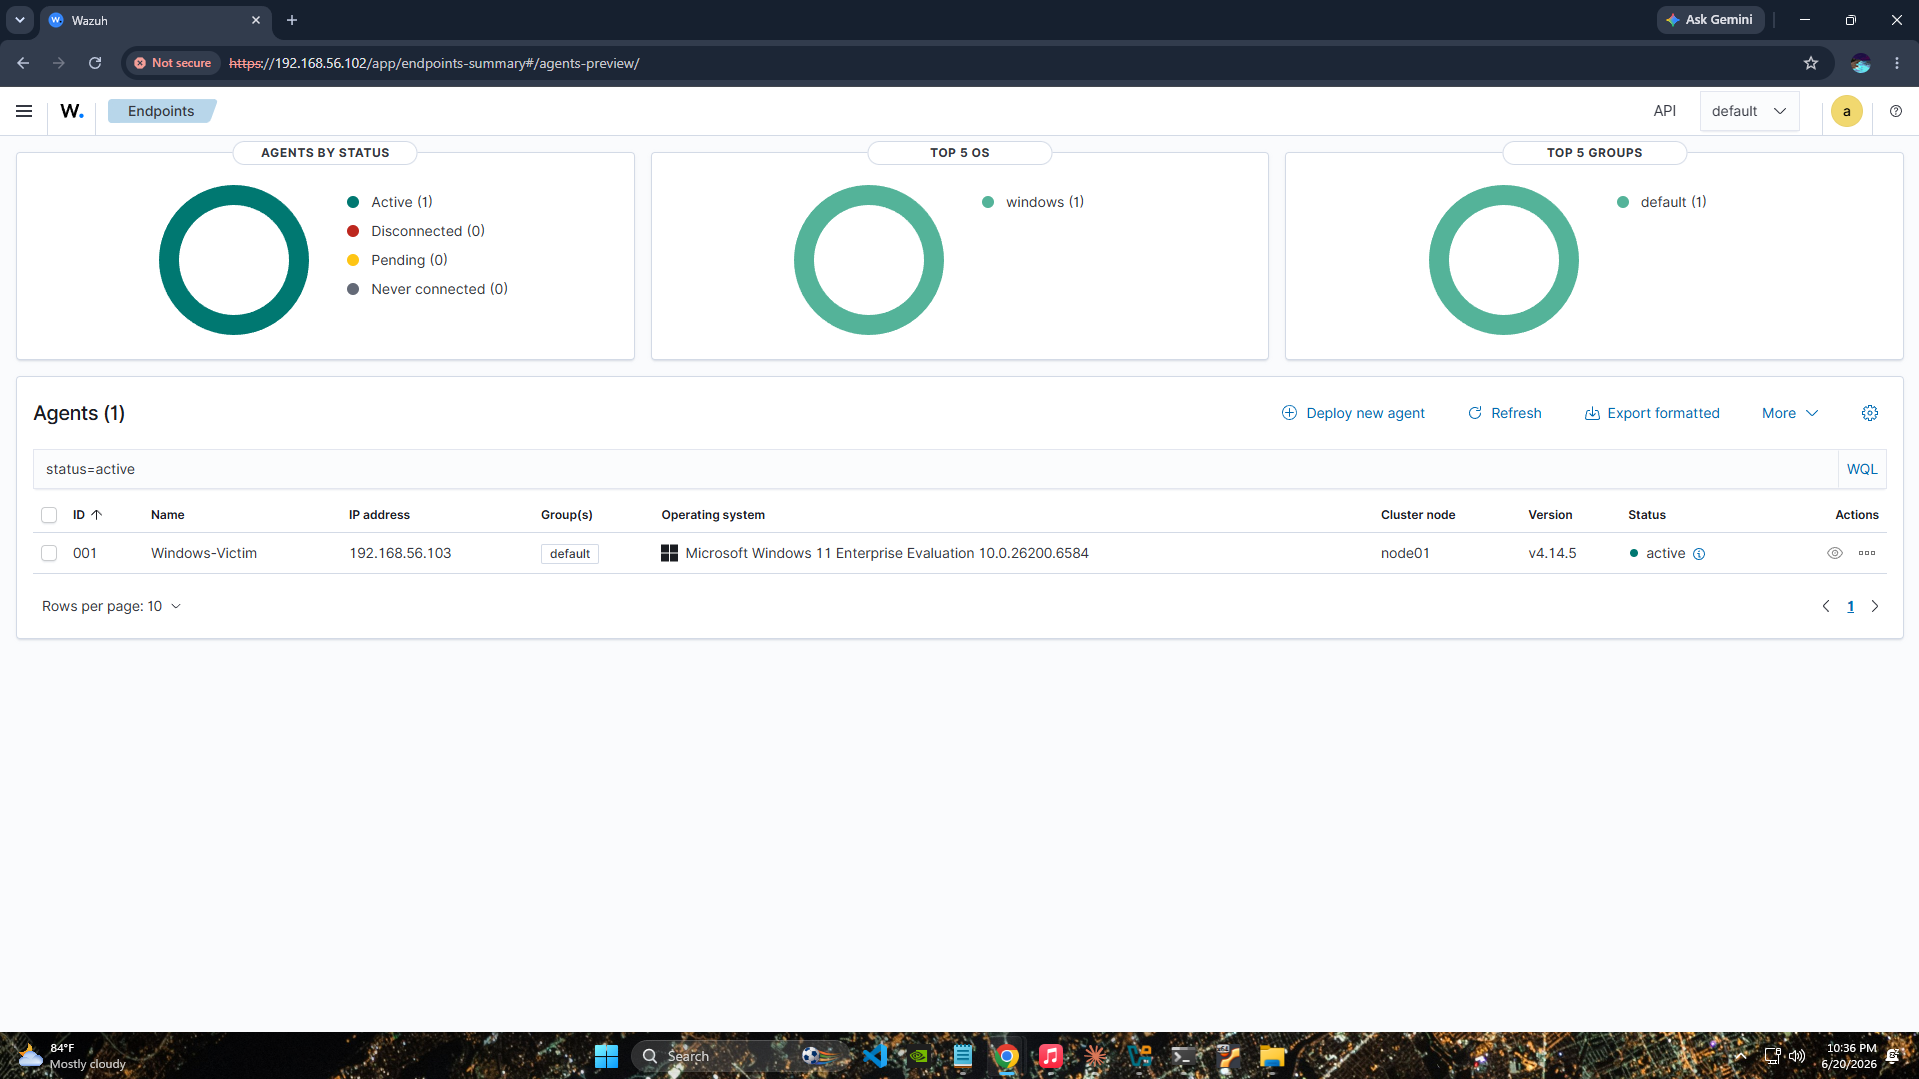The height and width of the screenshot is (1079, 1919).
Task: Click the 'default' group badge in the table
Action: (x=570, y=553)
